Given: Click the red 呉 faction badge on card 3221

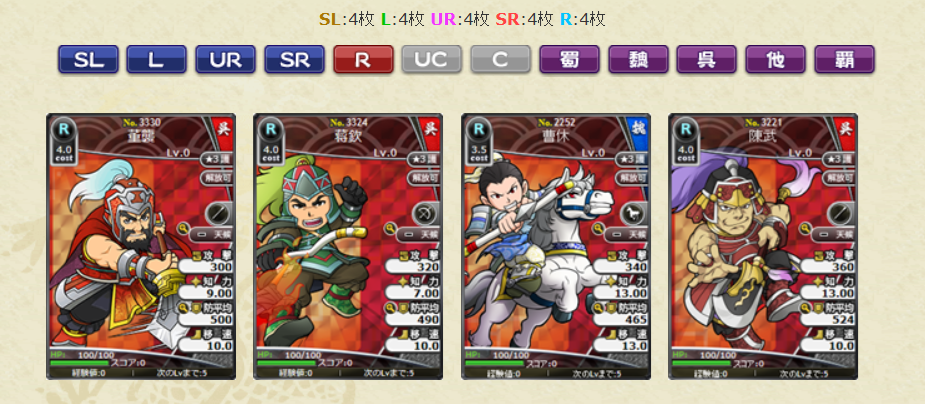Looking at the screenshot, I should [846, 126].
